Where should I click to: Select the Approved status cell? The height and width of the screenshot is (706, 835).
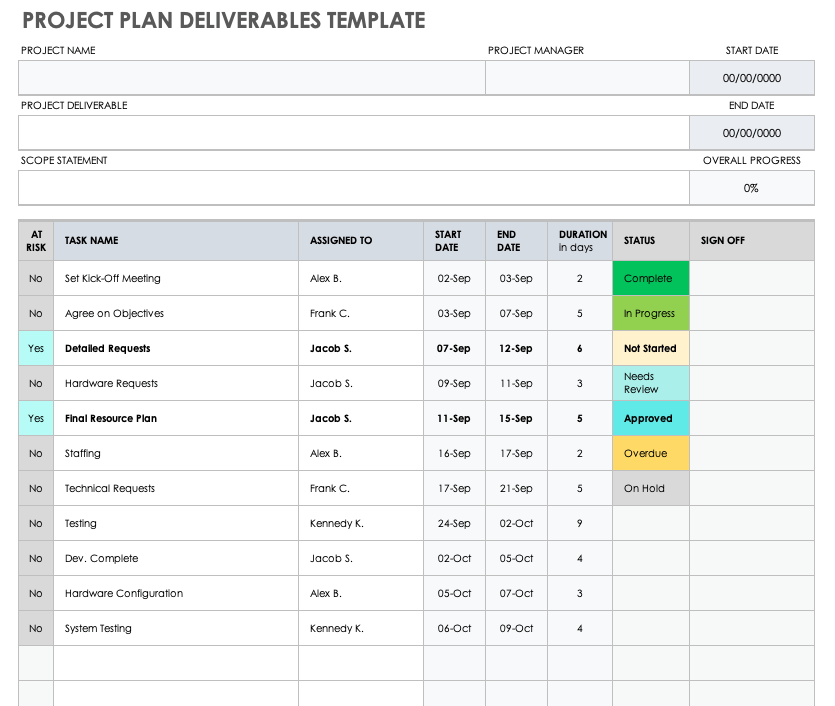651,418
